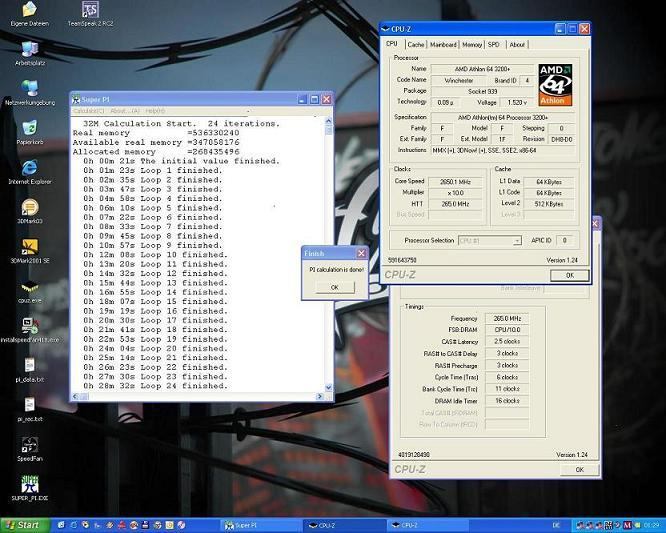Launch 3DMark2001 SE desktop shortcut

coord(29,251)
